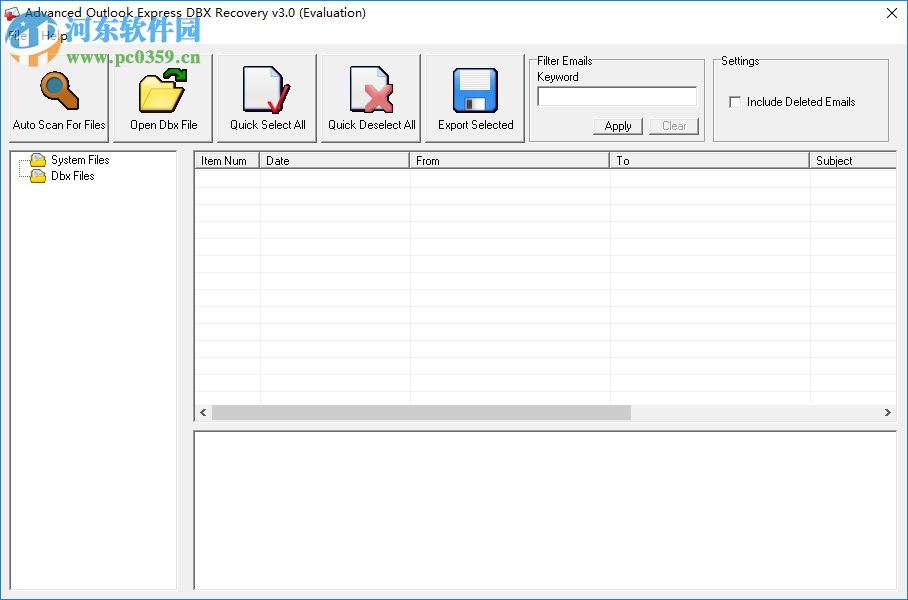Click the Keyword input field

click(x=616, y=96)
